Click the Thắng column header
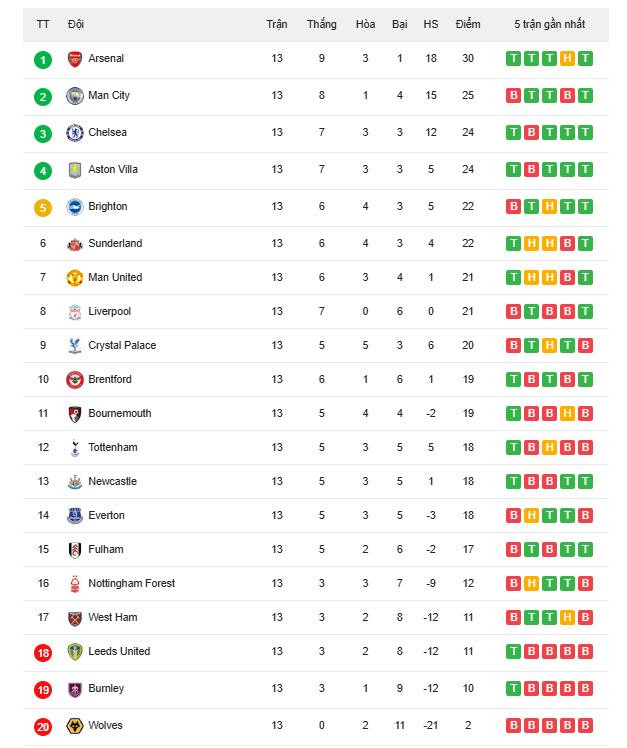This screenshot has height=748, width=627. (x=322, y=24)
